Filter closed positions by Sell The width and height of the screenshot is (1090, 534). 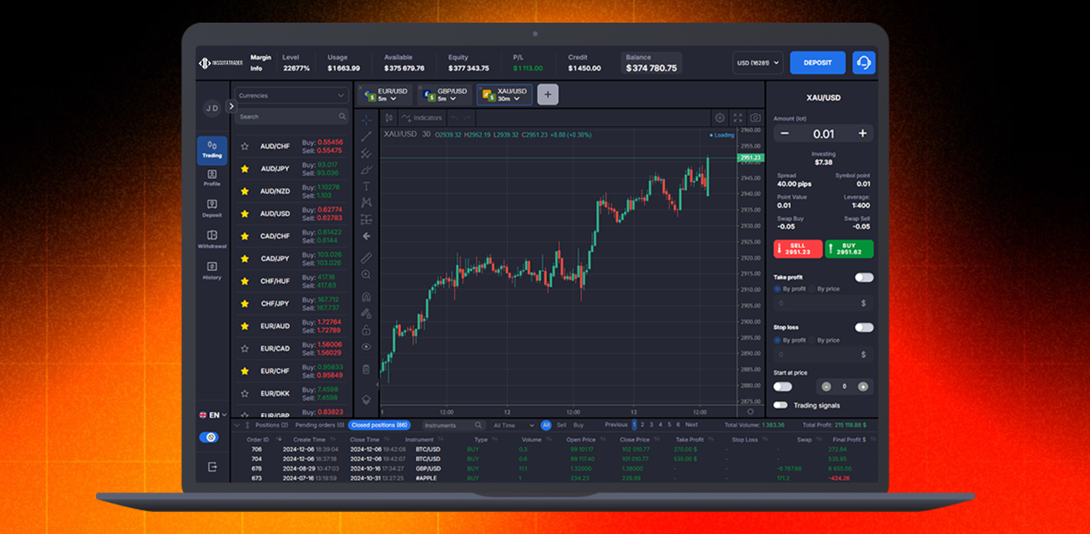562,425
